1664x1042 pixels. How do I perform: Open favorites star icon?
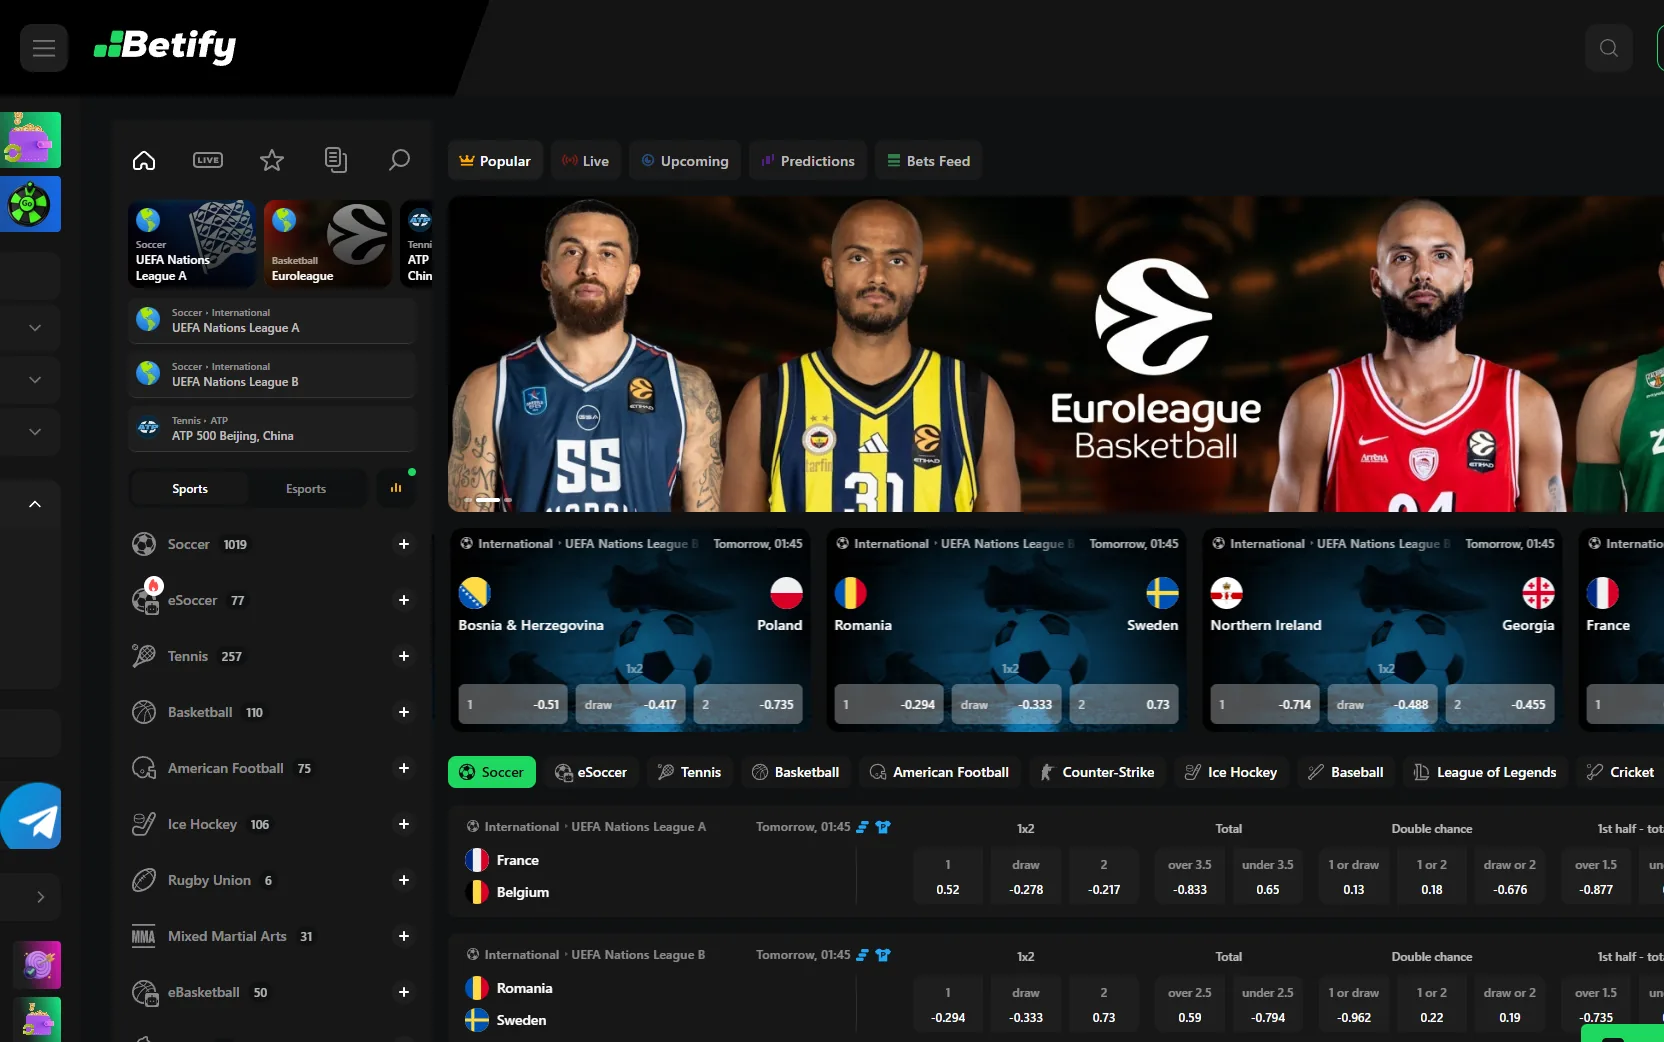click(272, 160)
